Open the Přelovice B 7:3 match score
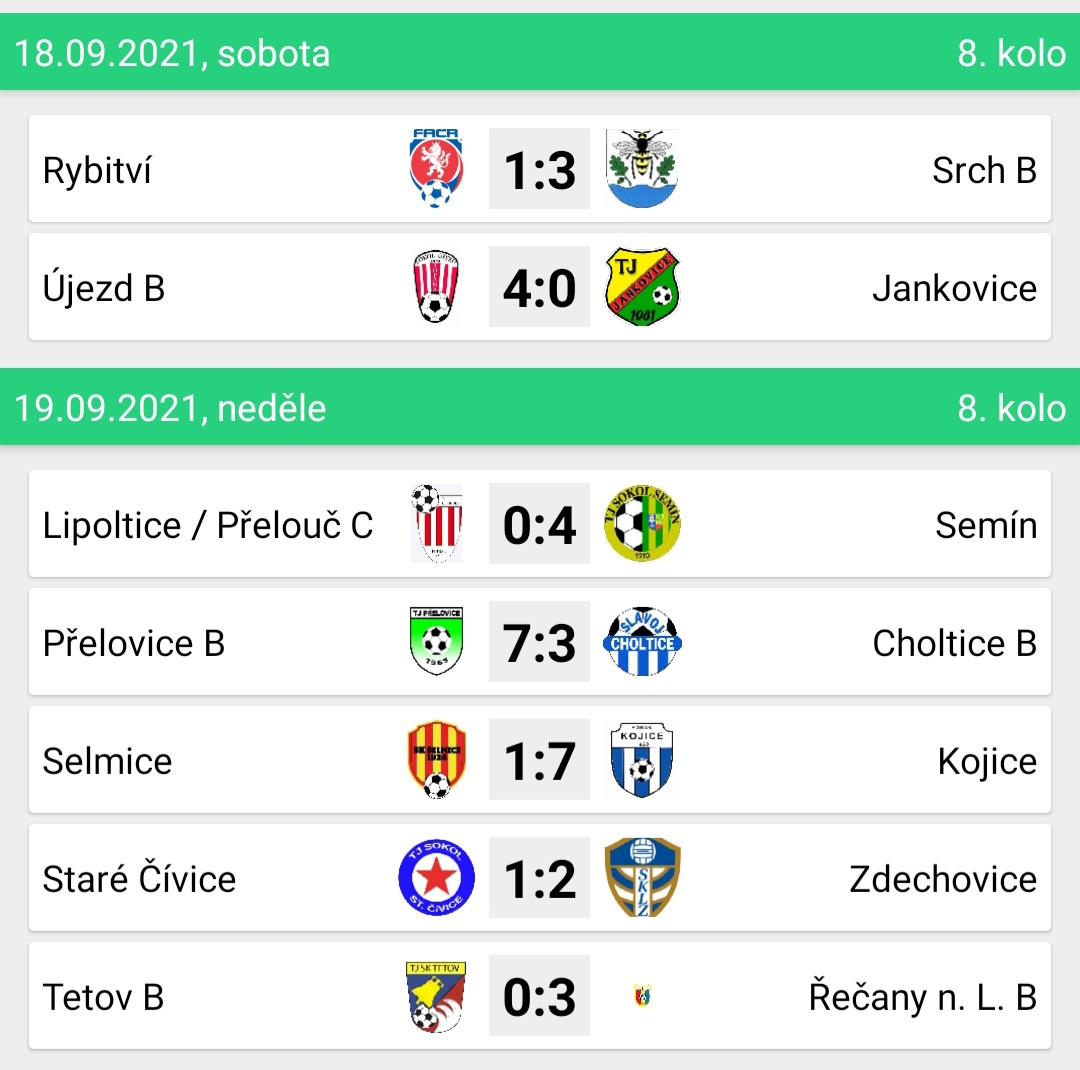1080x1070 pixels. (539, 641)
